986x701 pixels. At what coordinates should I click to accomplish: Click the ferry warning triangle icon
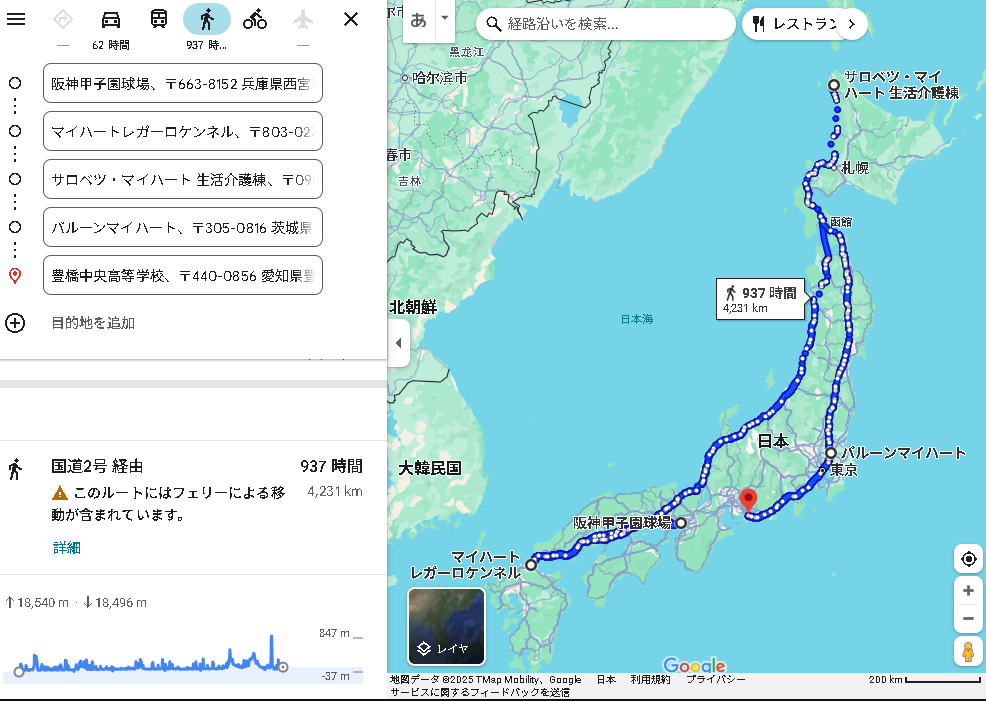coord(60,493)
